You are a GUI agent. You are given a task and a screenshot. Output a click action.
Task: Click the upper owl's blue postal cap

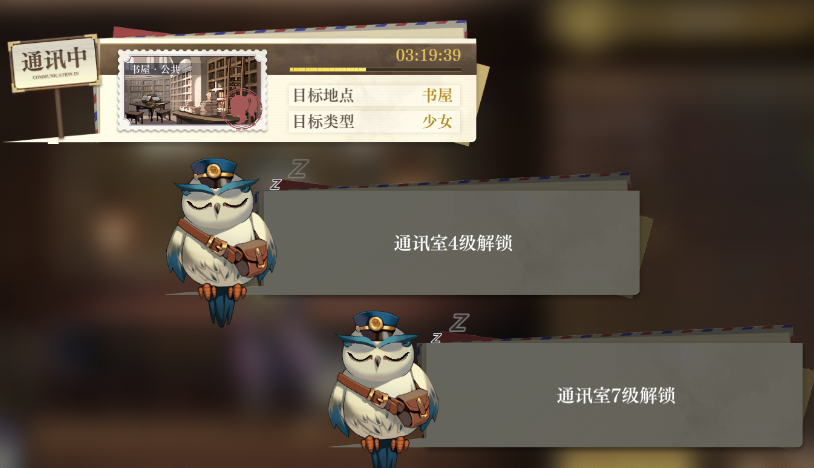click(x=213, y=172)
